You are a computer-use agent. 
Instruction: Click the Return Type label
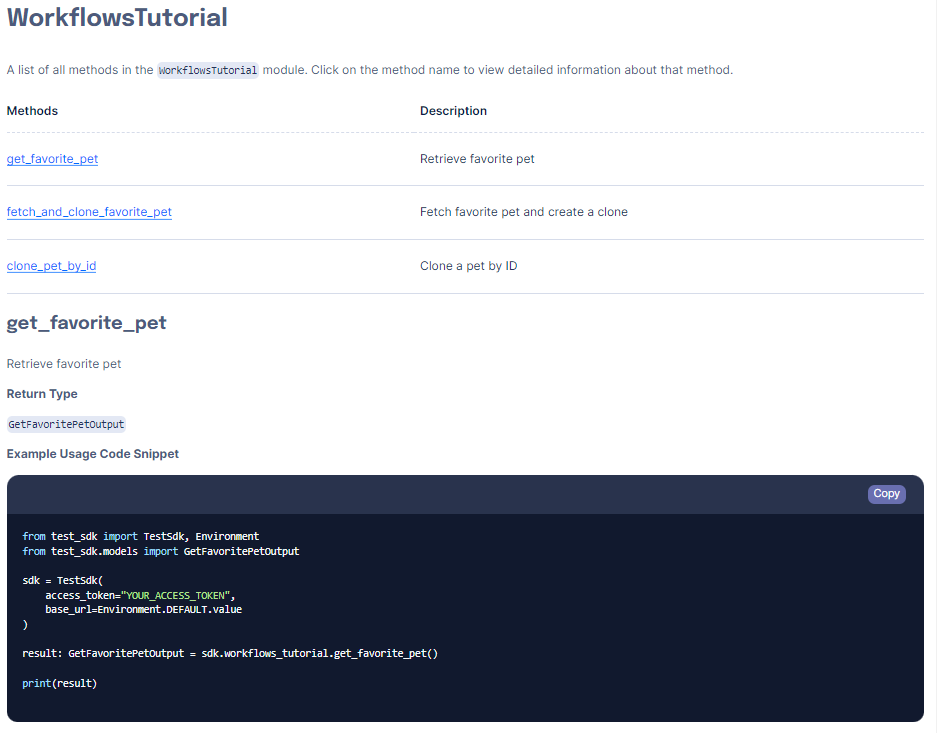point(42,394)
